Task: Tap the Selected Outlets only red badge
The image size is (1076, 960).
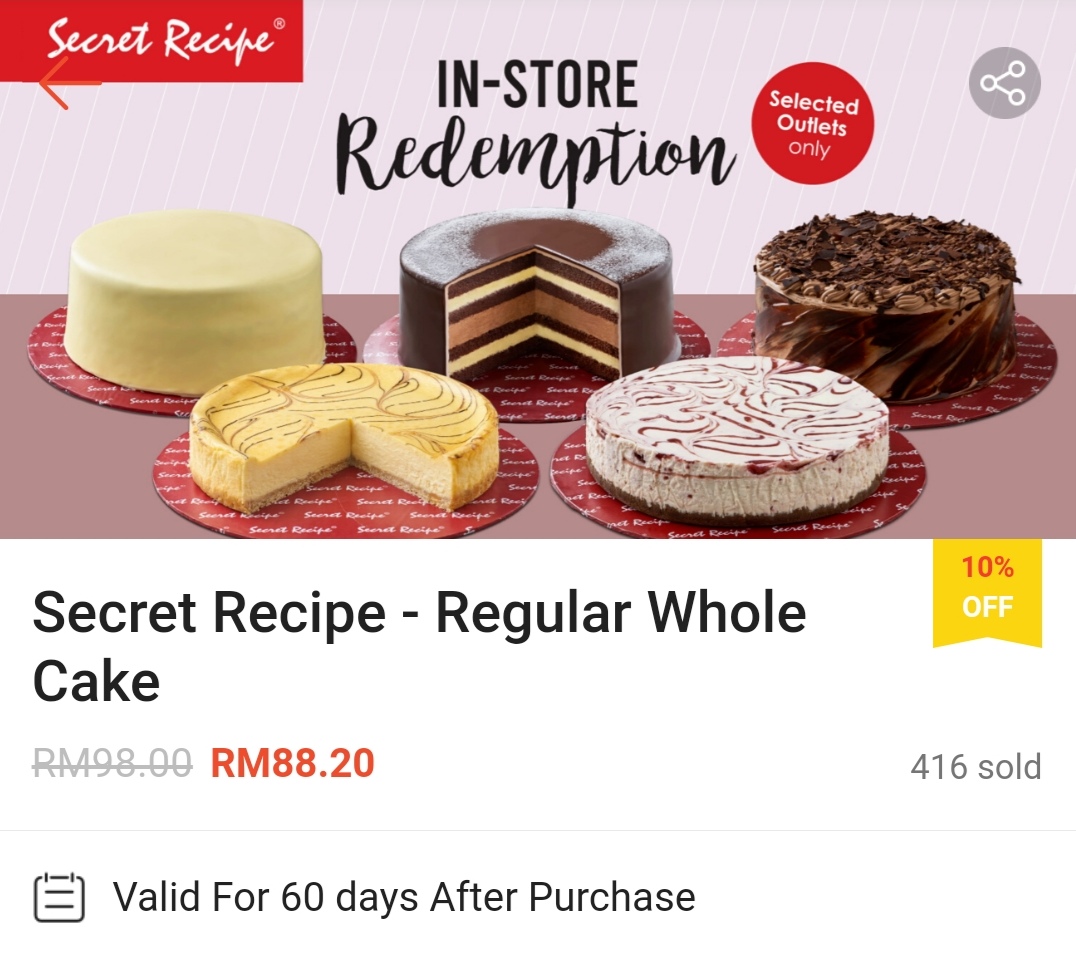Action: click(x=812, y=124)
